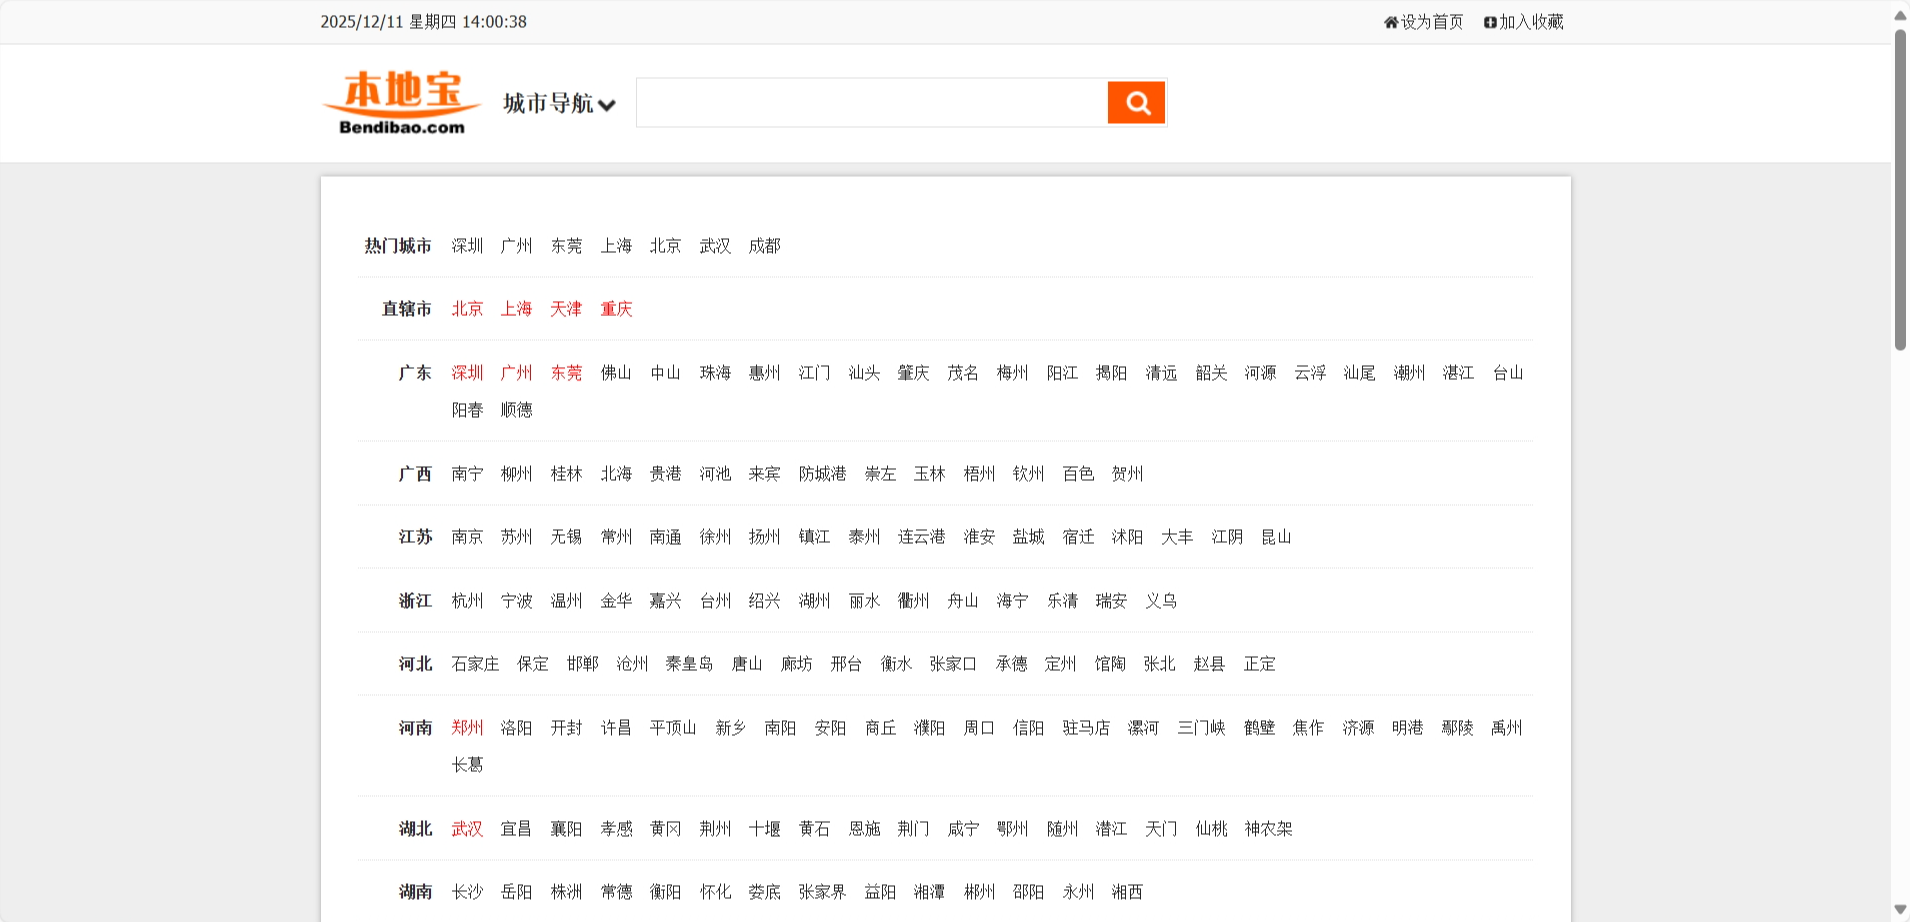Select 顺德 in the 广东 list
Viewport: 1910px width, 922px height.
(516, 410)
